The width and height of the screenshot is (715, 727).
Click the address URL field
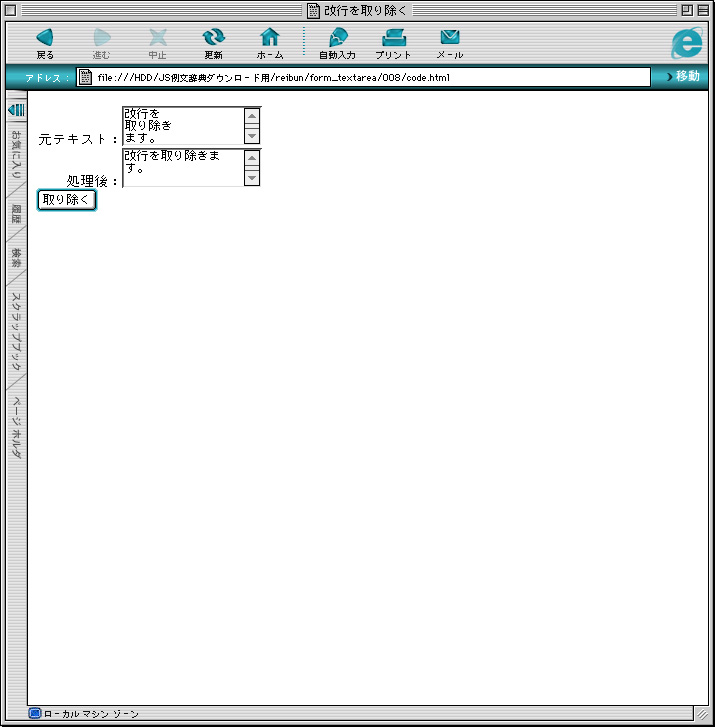tap(363, 77)
